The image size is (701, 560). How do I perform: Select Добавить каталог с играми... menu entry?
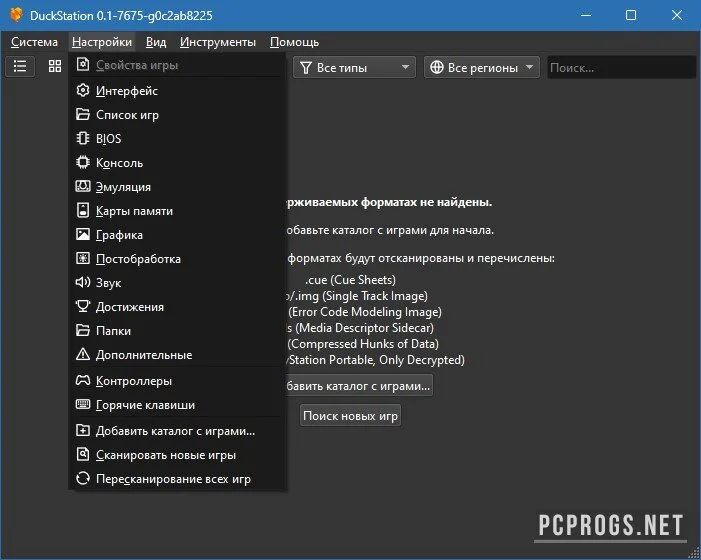click(x=178, y=430)
